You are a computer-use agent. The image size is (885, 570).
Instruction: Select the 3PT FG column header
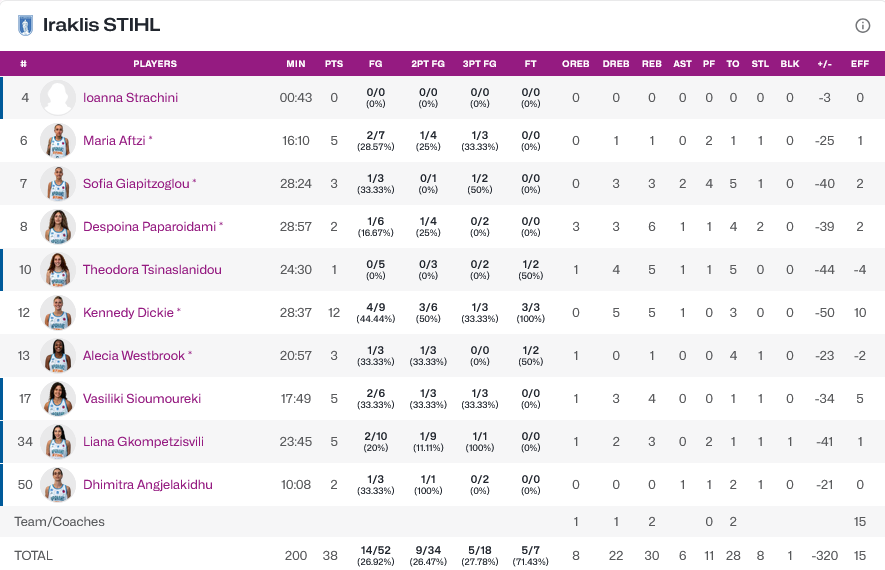point(479,64)
